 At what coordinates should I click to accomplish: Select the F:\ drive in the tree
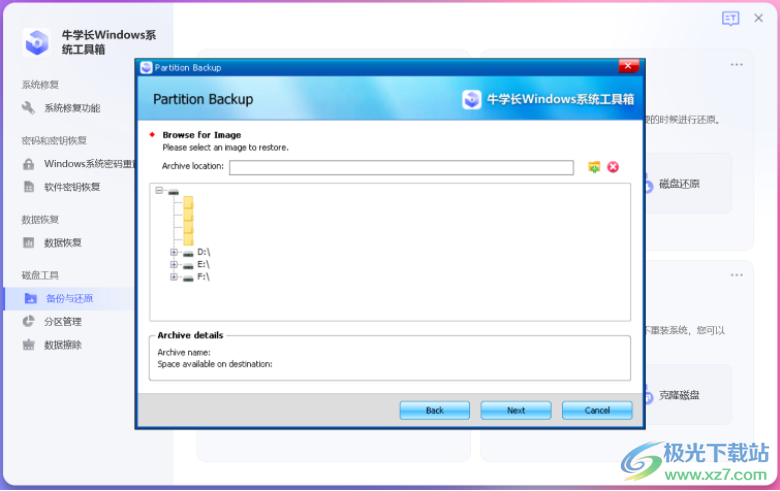point(203,277)
